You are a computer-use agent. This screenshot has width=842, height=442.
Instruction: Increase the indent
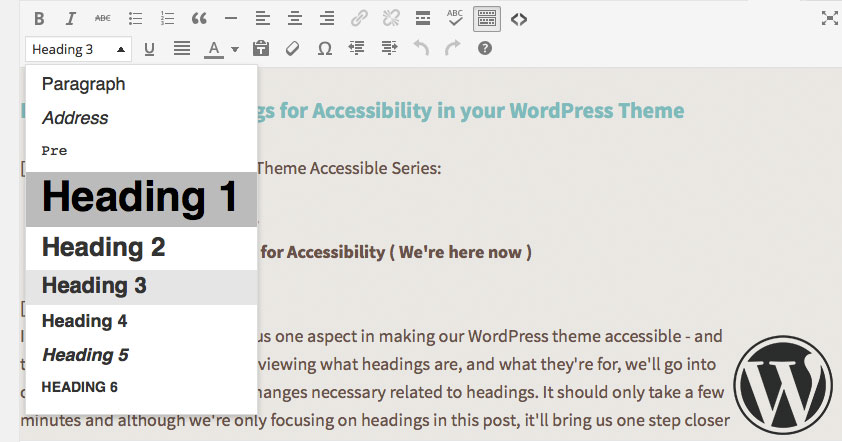pos(389,48)
